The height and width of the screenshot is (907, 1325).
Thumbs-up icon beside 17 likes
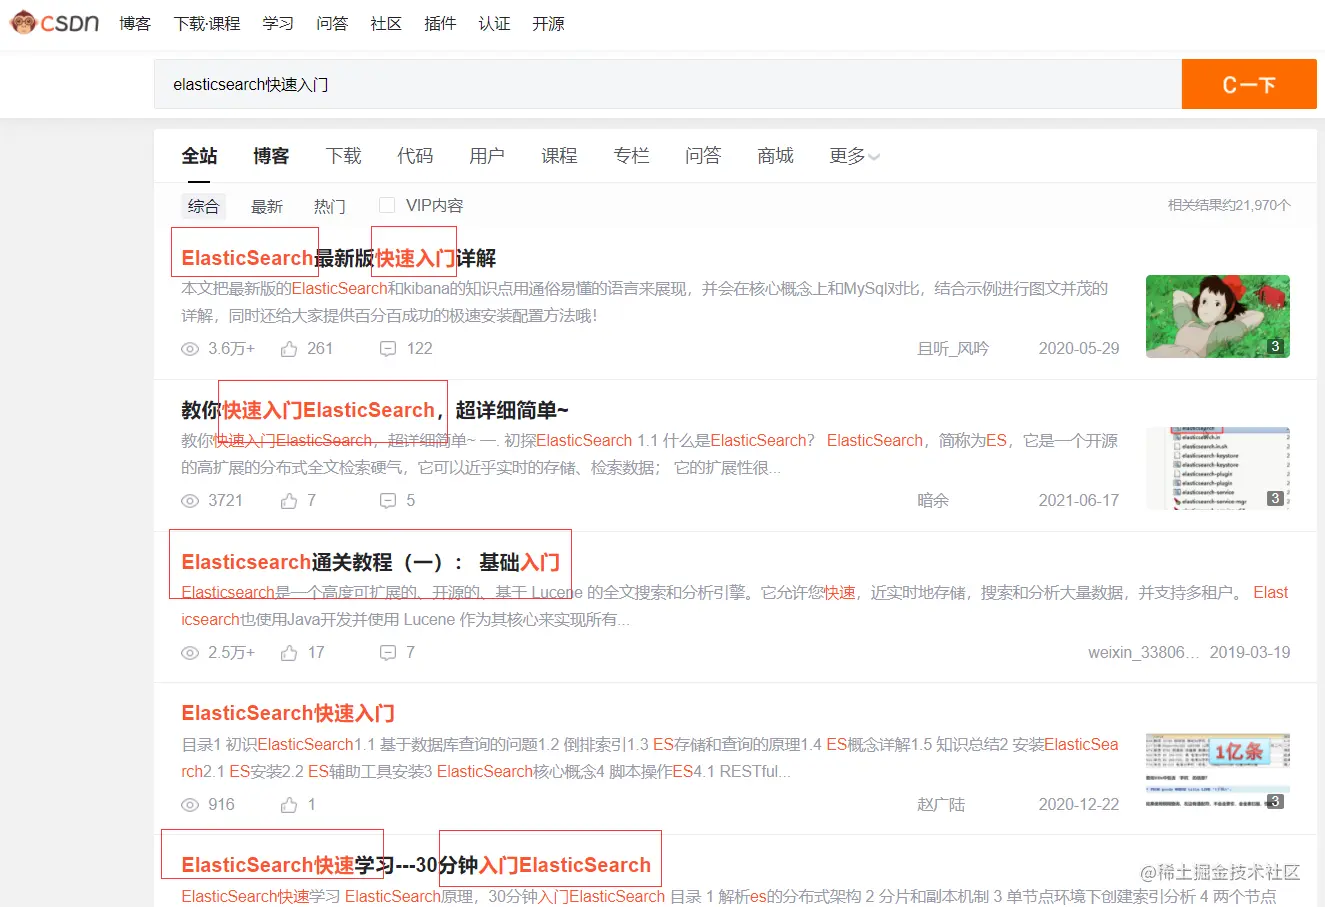click(289, 653)
